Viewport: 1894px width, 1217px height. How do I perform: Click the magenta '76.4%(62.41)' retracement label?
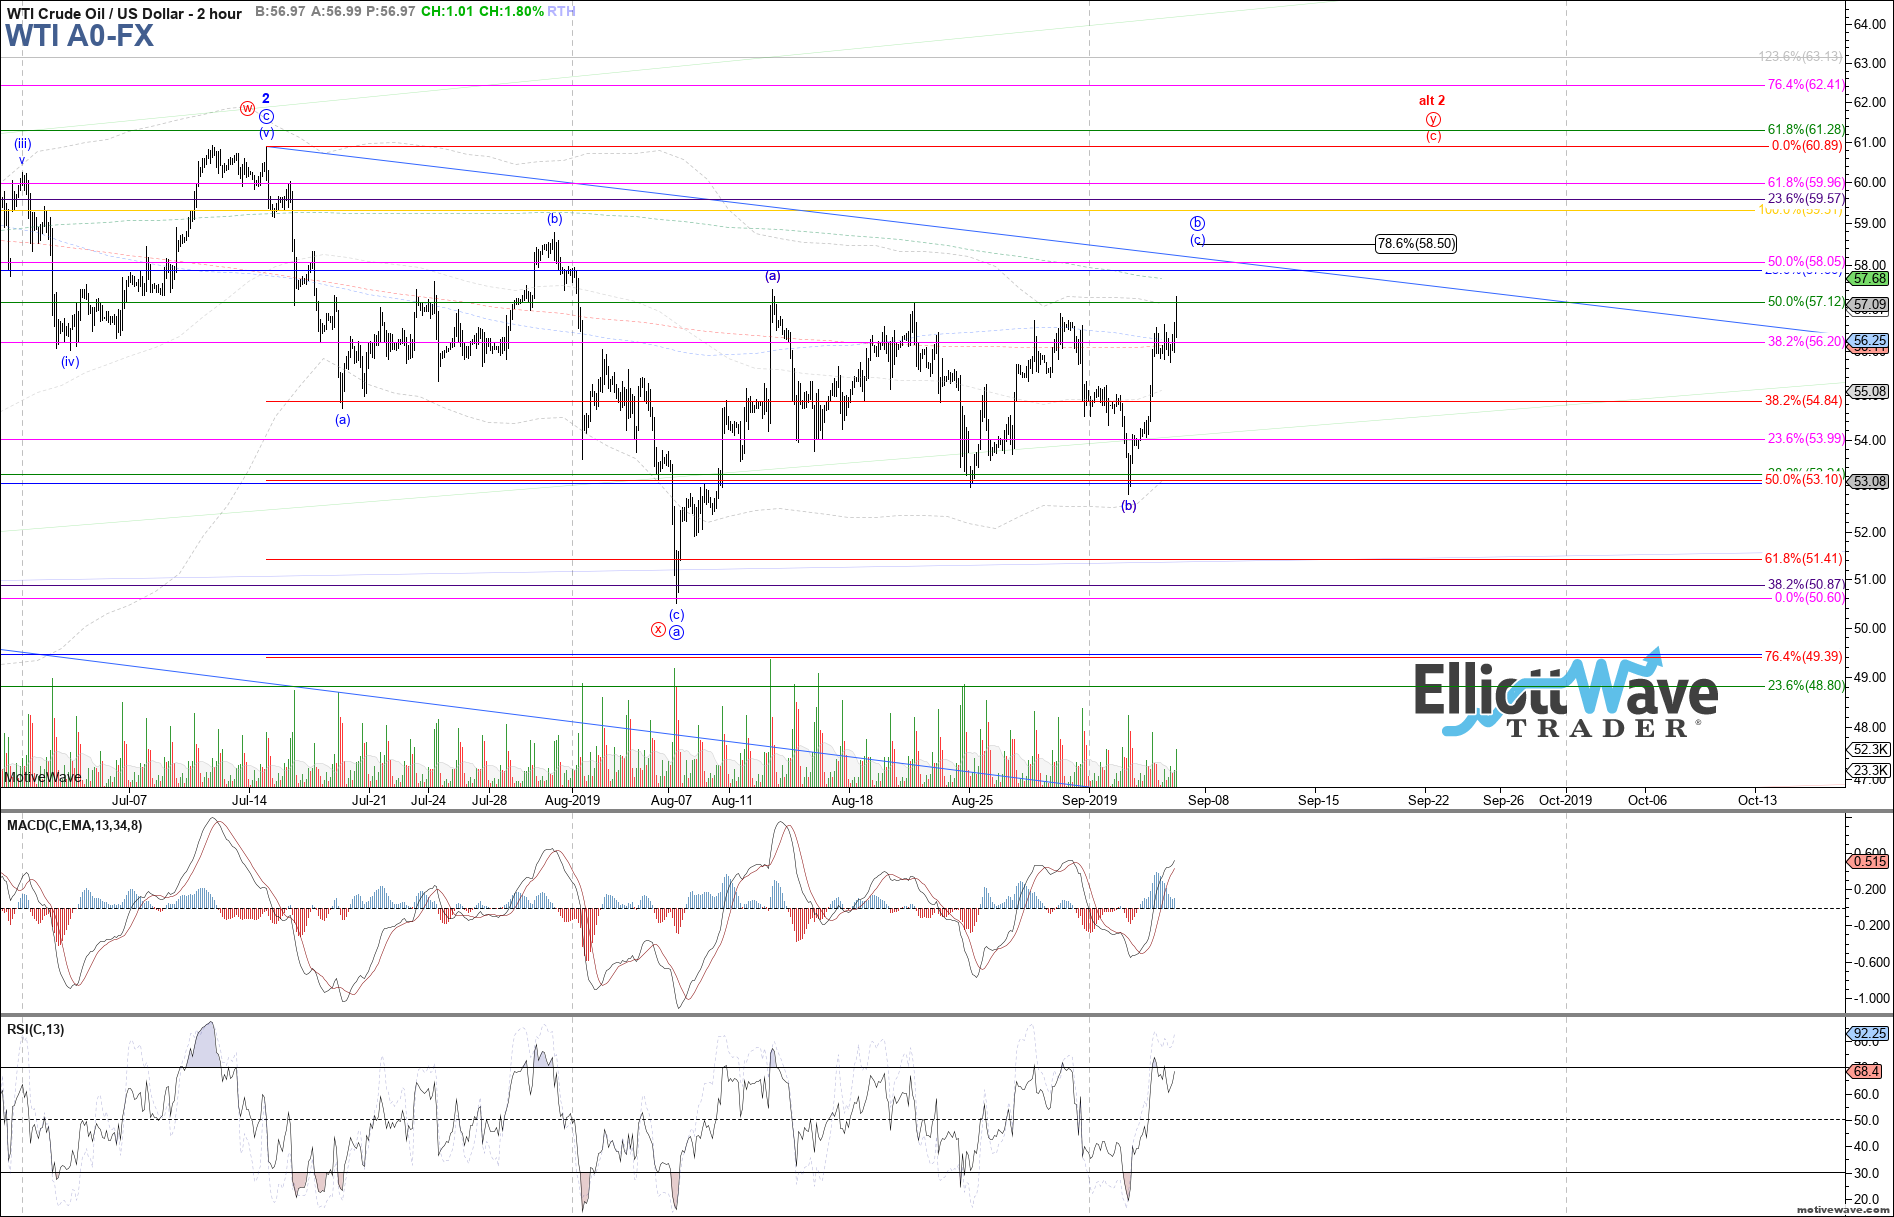click(1806, 85)
